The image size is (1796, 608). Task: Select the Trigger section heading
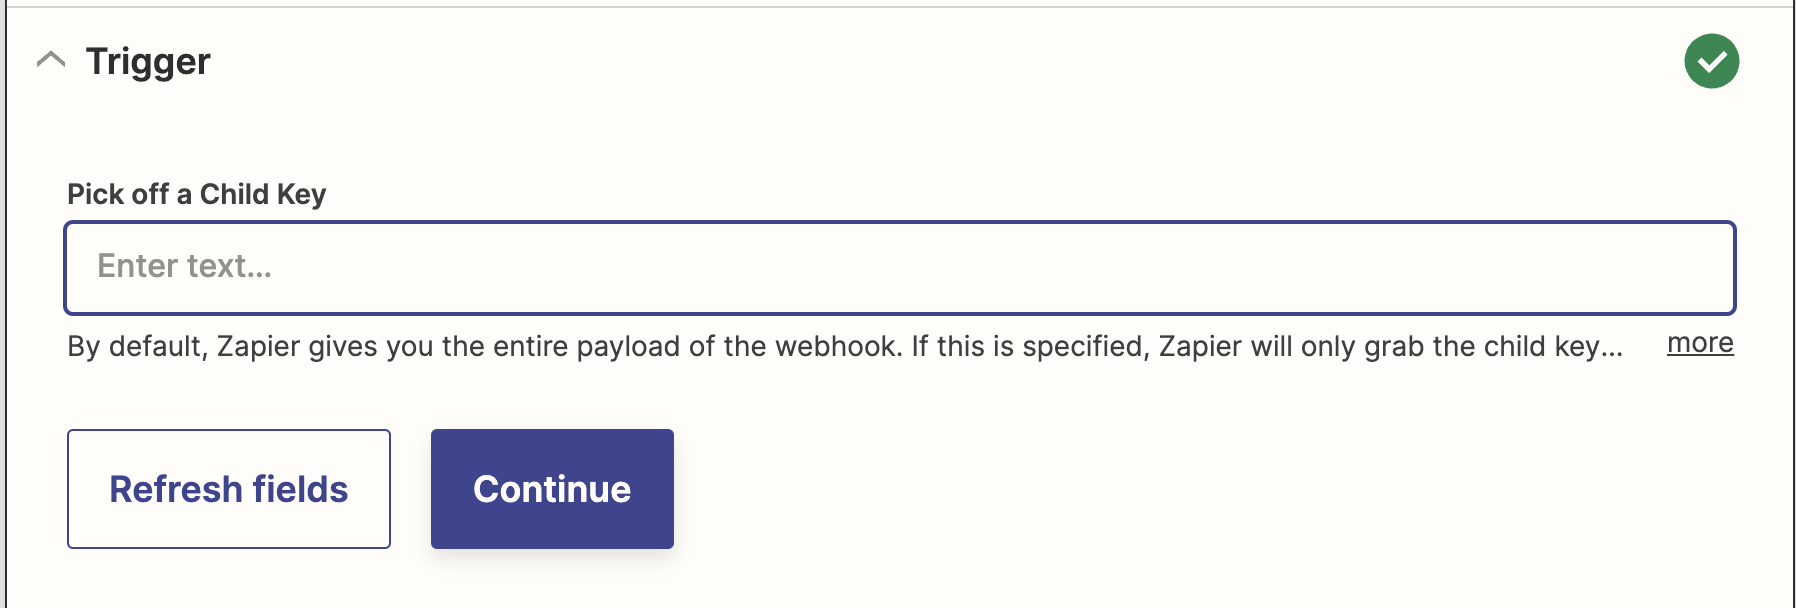148,62
